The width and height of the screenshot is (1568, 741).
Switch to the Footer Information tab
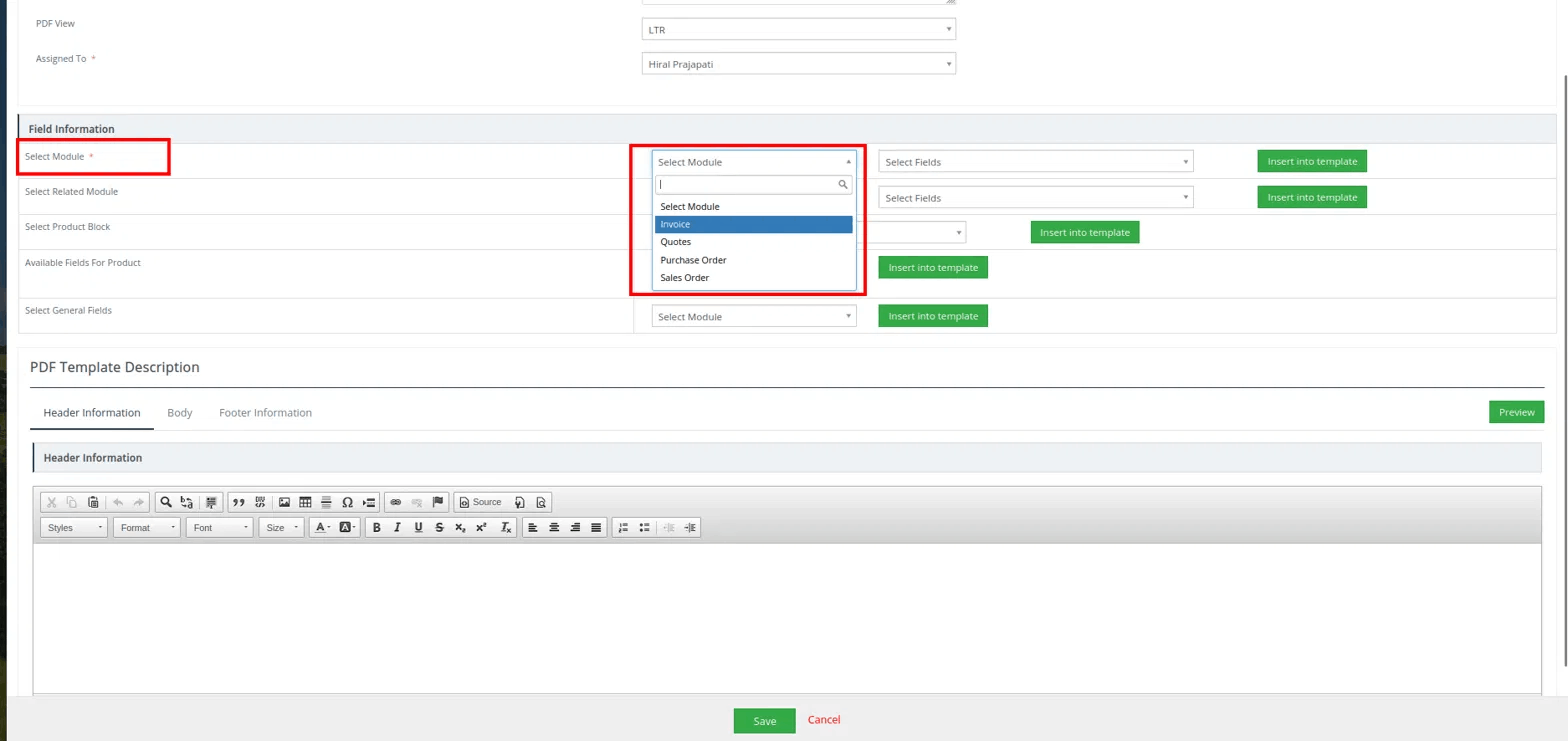pyautogui.click(x=265, y=412)
